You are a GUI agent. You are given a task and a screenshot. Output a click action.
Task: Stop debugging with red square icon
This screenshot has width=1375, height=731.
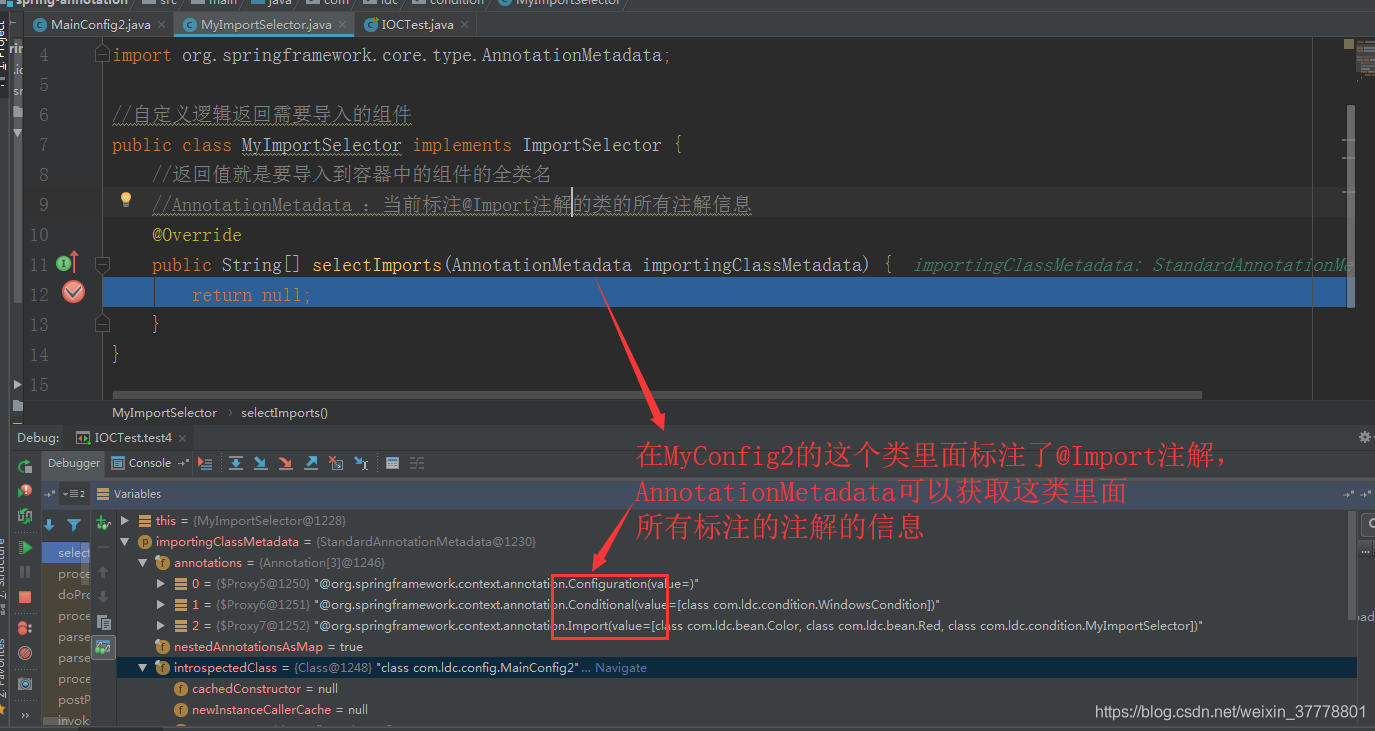point(25,597)
